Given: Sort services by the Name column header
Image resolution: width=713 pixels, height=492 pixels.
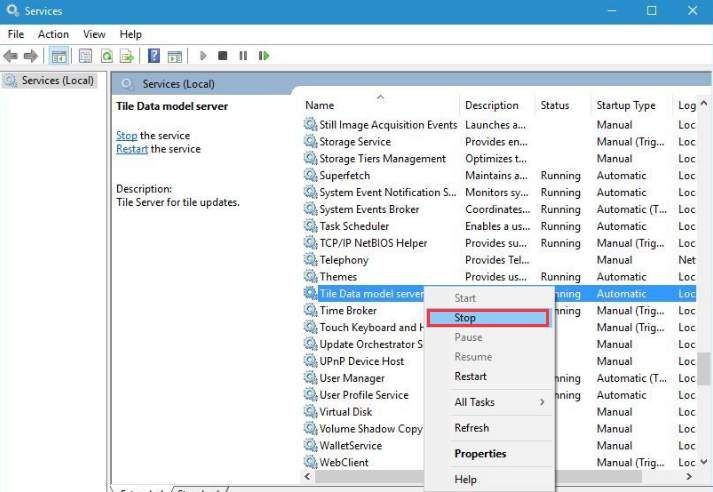Looking at the screenshot, I should tap(320, 105).
